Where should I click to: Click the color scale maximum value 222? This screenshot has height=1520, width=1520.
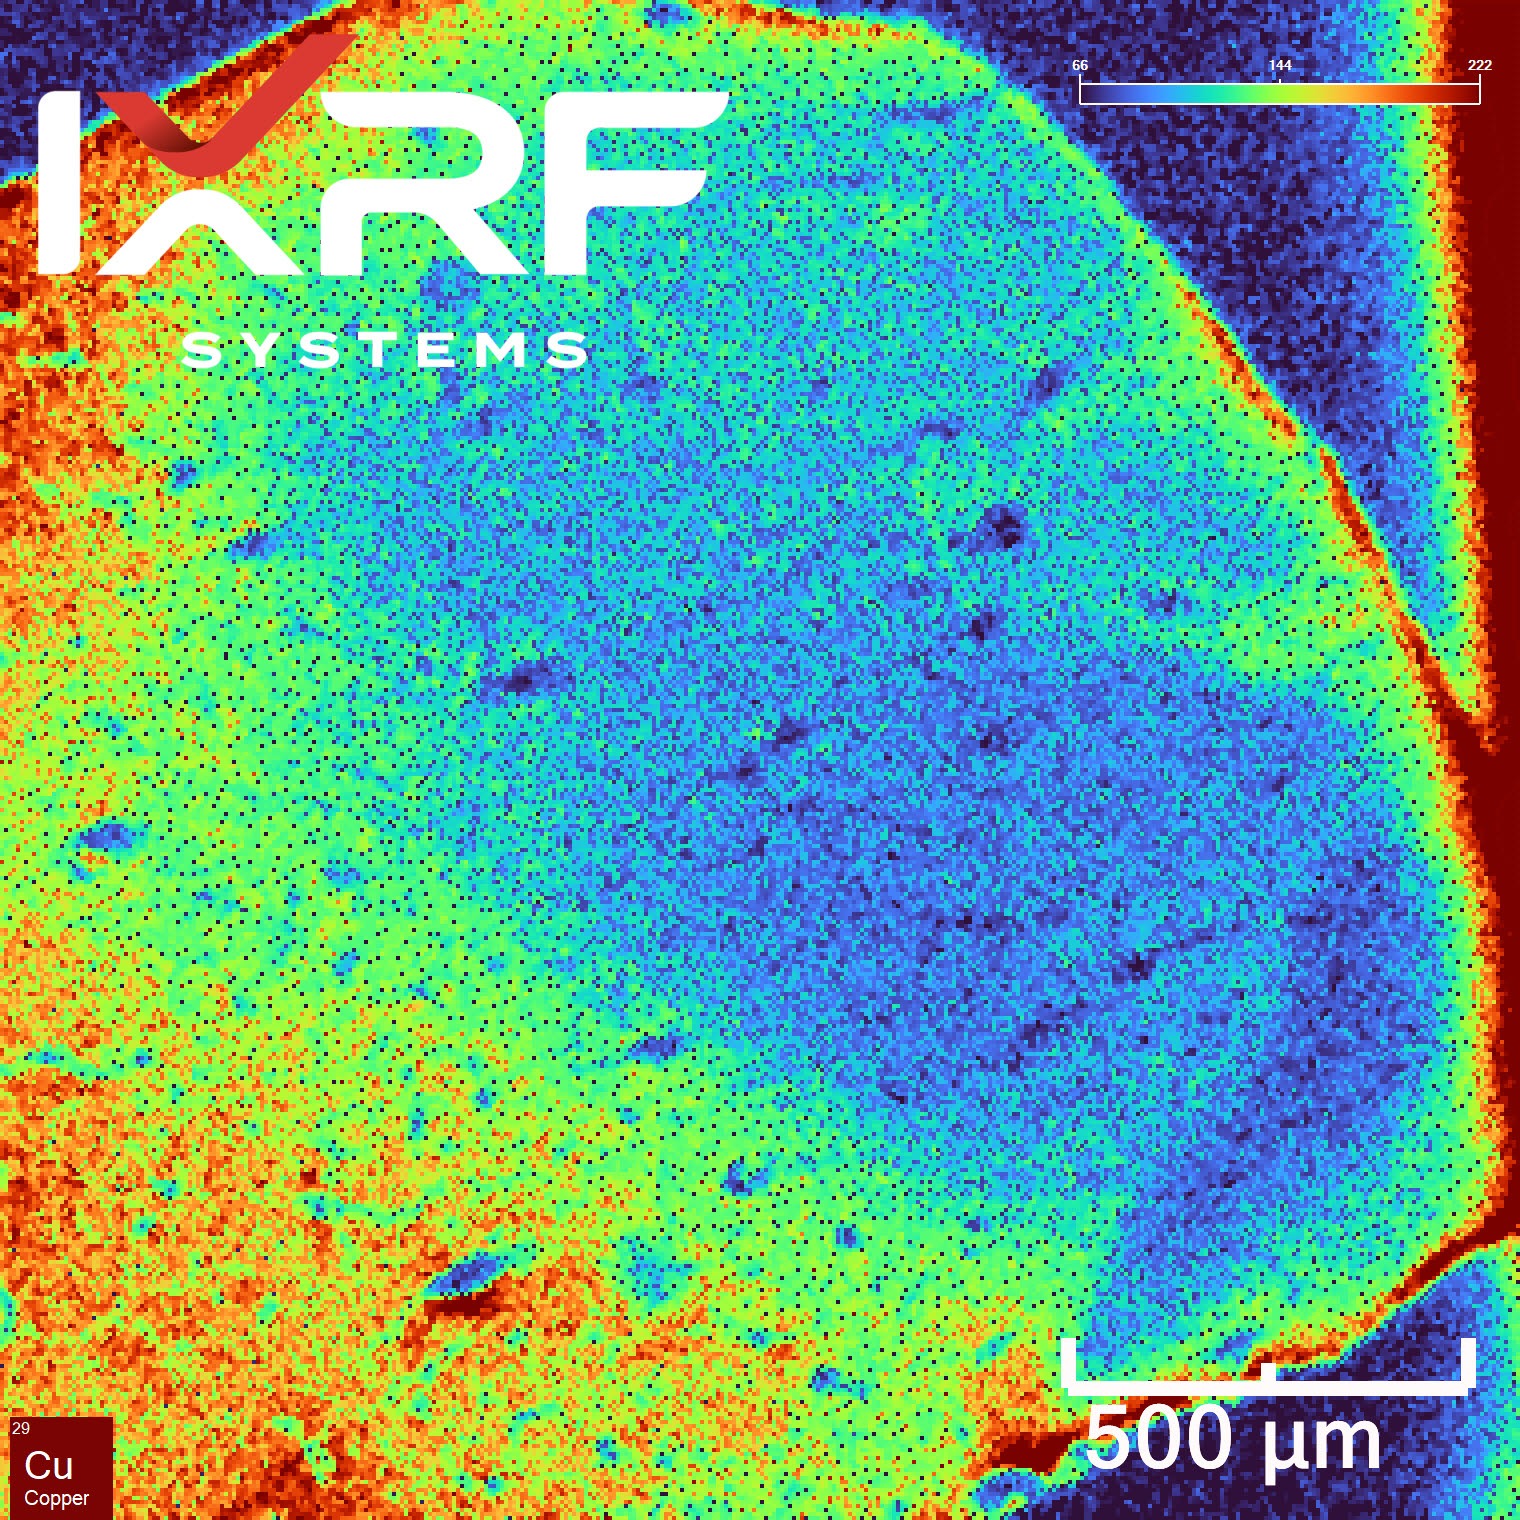click(1480, 65)
